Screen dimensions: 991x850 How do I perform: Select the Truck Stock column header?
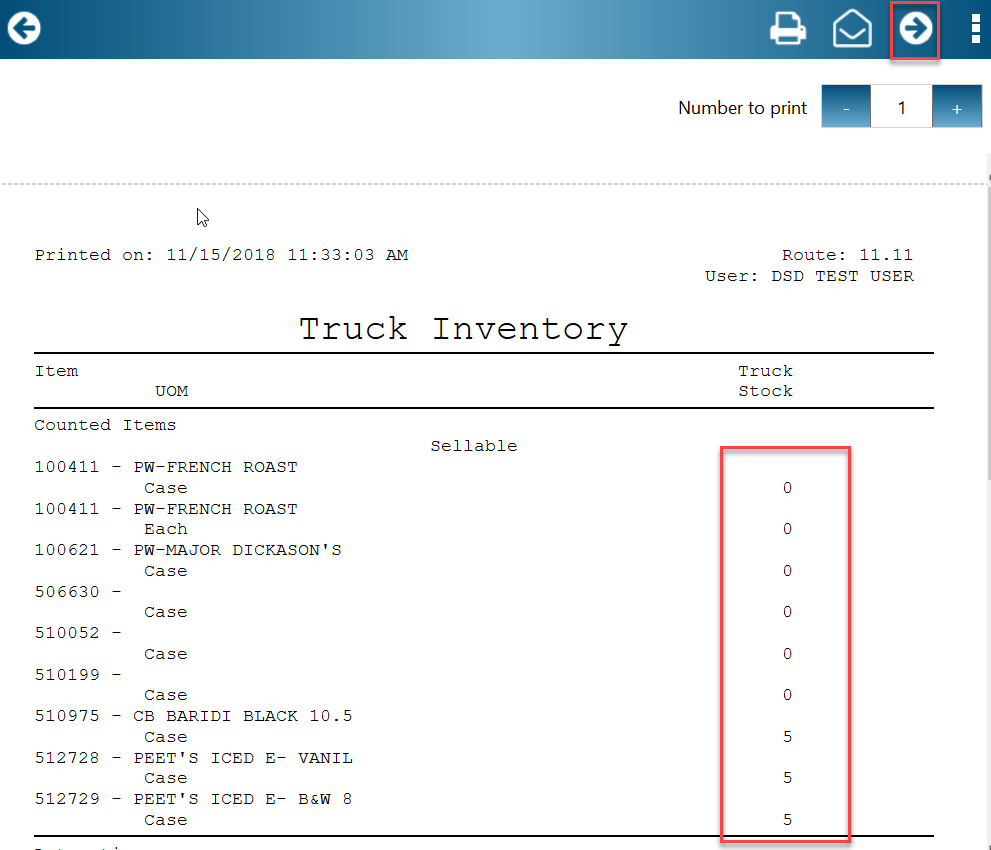coord(765,380)
